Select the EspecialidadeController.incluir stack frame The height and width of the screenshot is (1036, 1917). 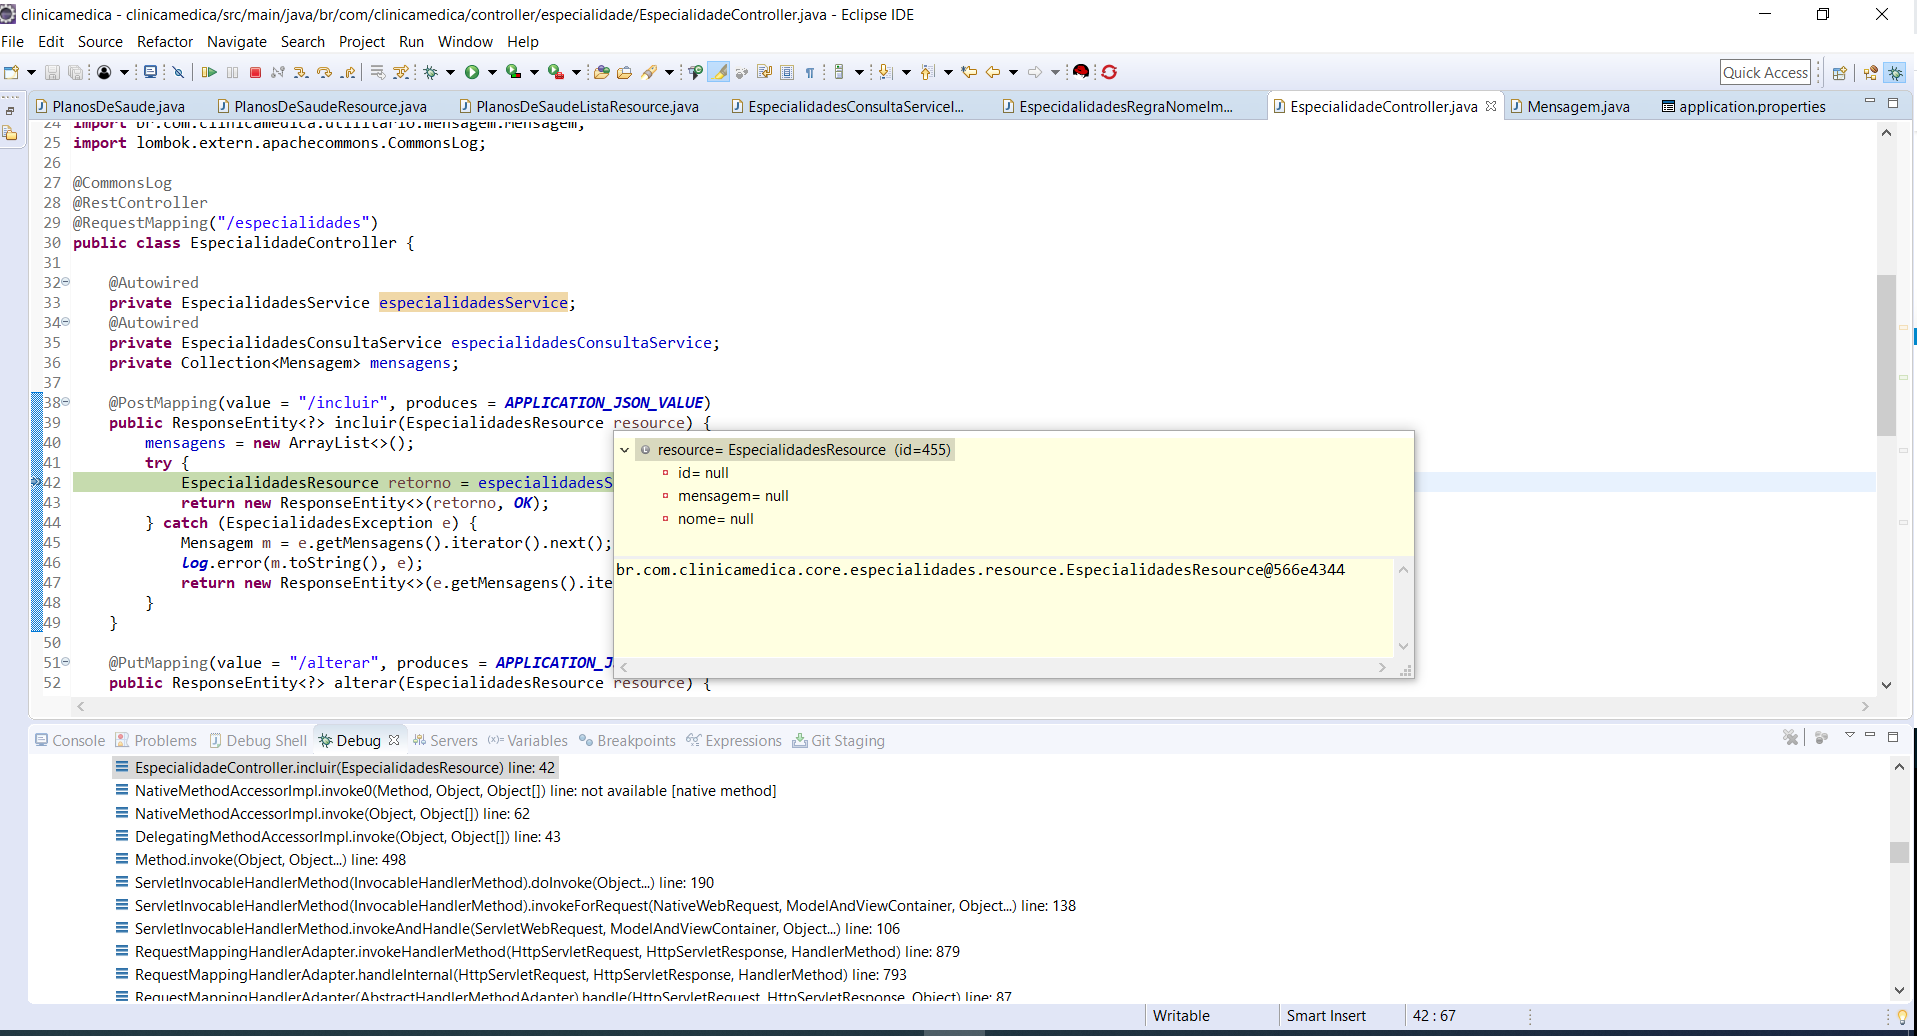click(335, 768)
